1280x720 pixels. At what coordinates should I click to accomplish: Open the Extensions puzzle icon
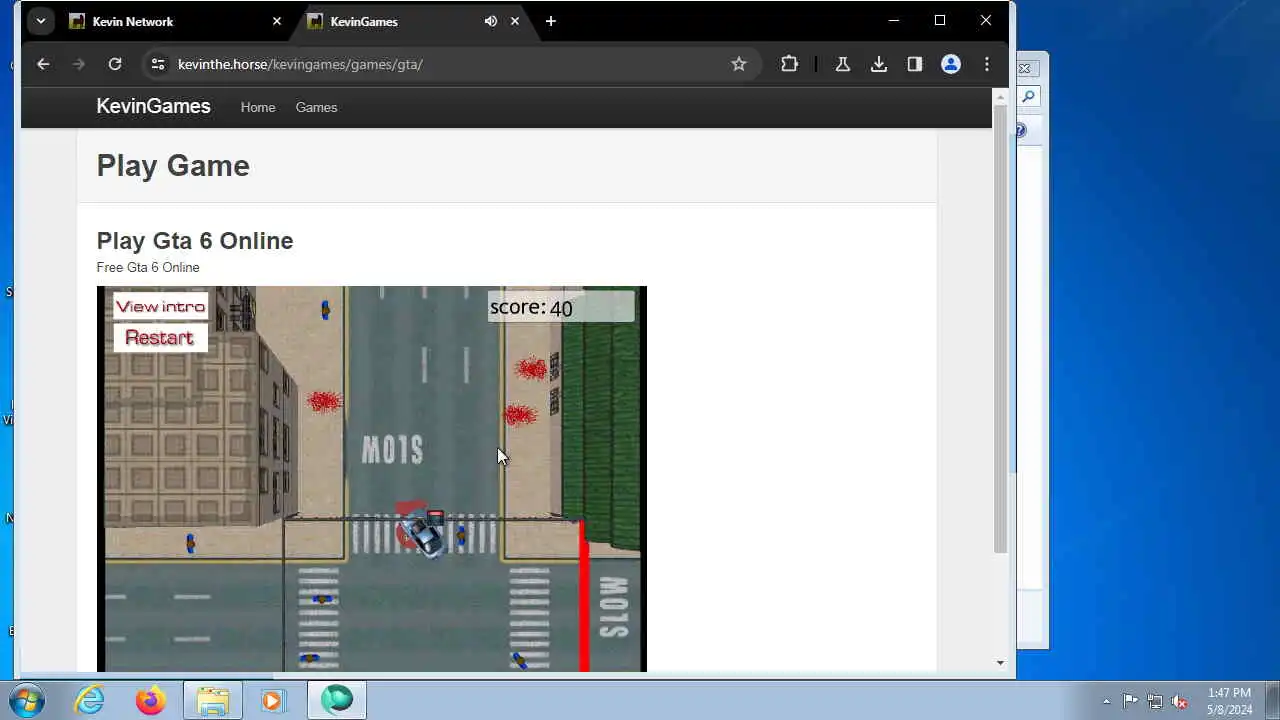tap(789, 64)
